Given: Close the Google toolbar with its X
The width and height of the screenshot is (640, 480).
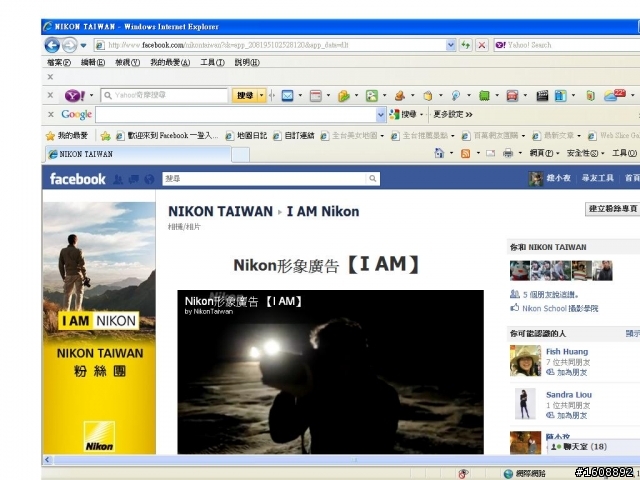Looking at the screenshot, I should pos(51,114).
